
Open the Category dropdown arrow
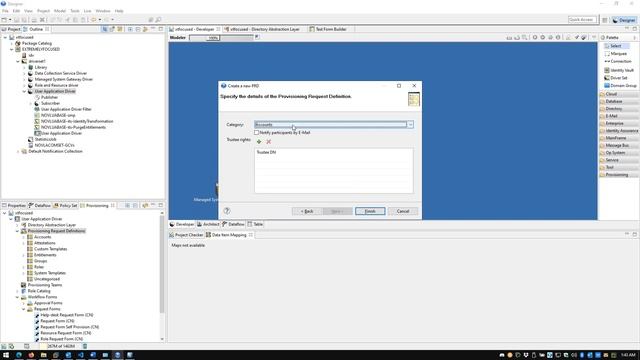pos(410,125)
